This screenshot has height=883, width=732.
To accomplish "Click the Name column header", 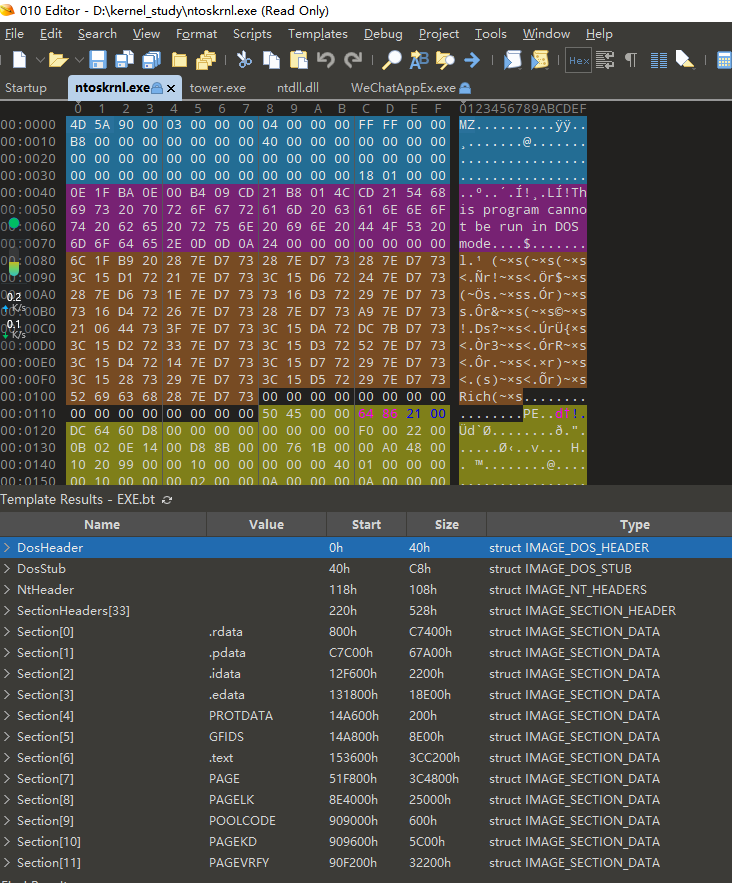I will point(102,524).
